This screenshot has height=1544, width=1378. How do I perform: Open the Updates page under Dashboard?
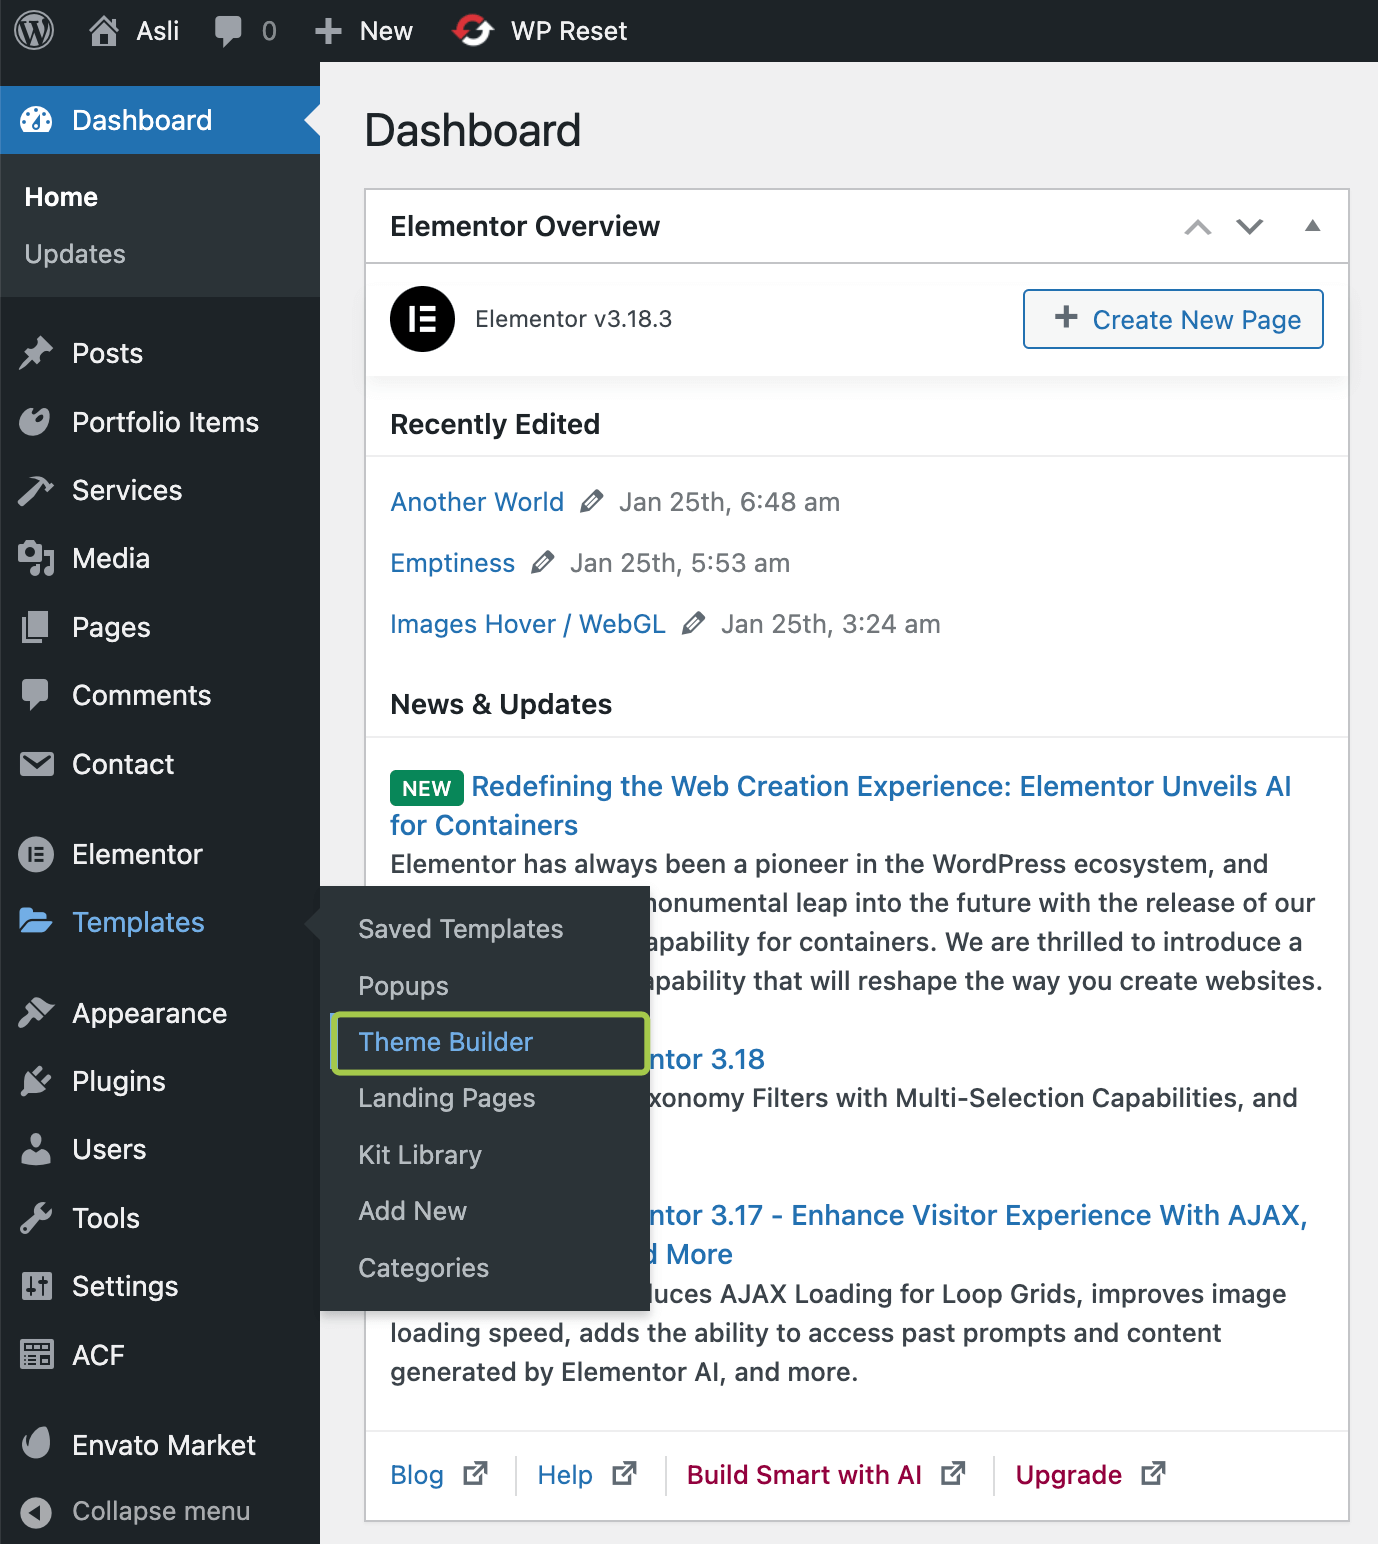(x=75, y=254)
